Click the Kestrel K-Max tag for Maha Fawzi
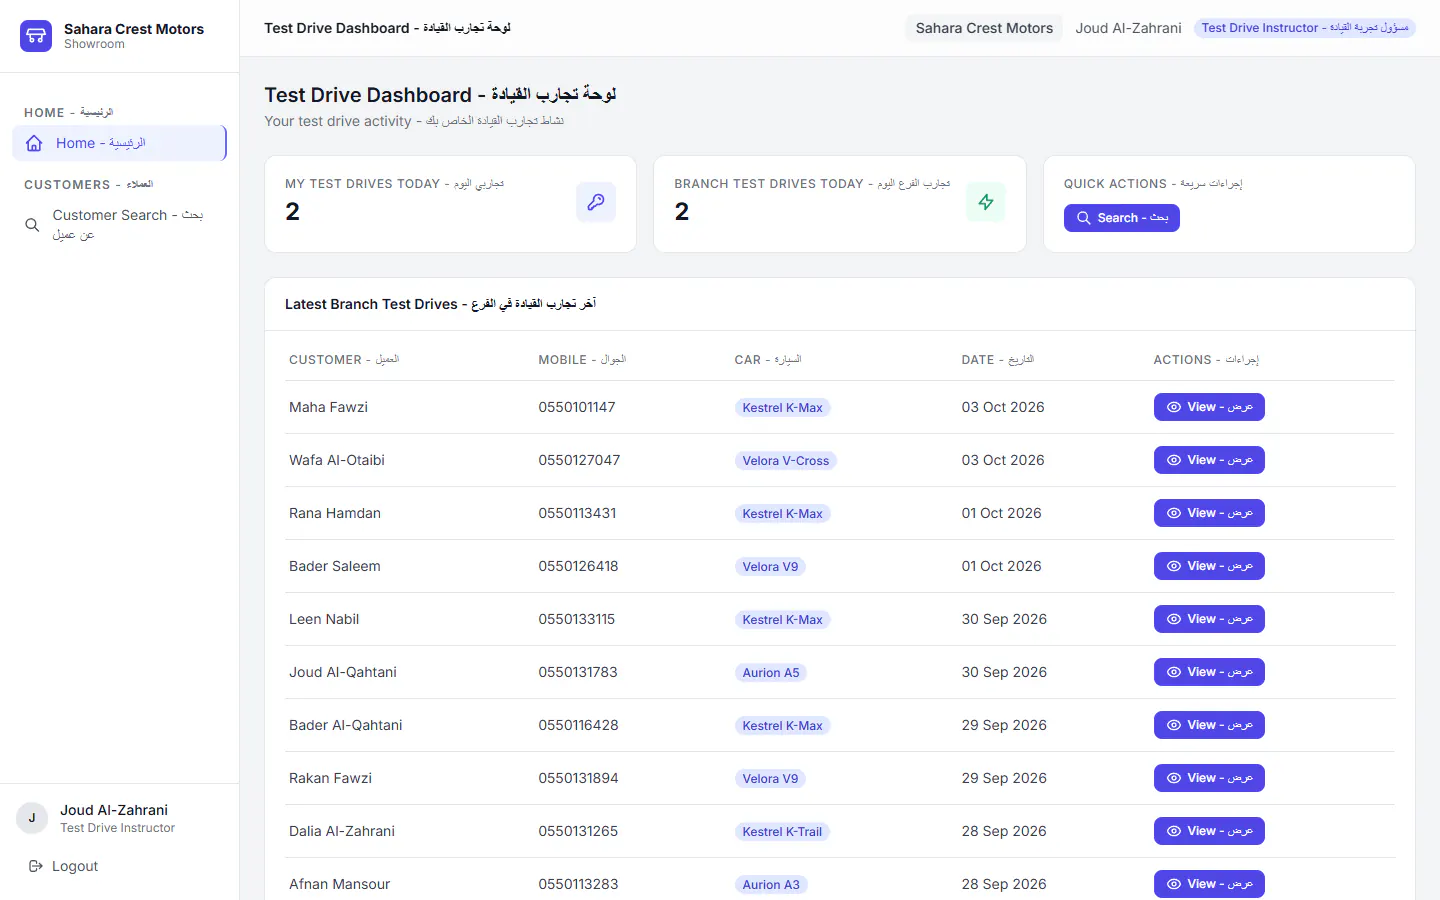This screenshot has width=1440, height=900. (x=782, y=407)
